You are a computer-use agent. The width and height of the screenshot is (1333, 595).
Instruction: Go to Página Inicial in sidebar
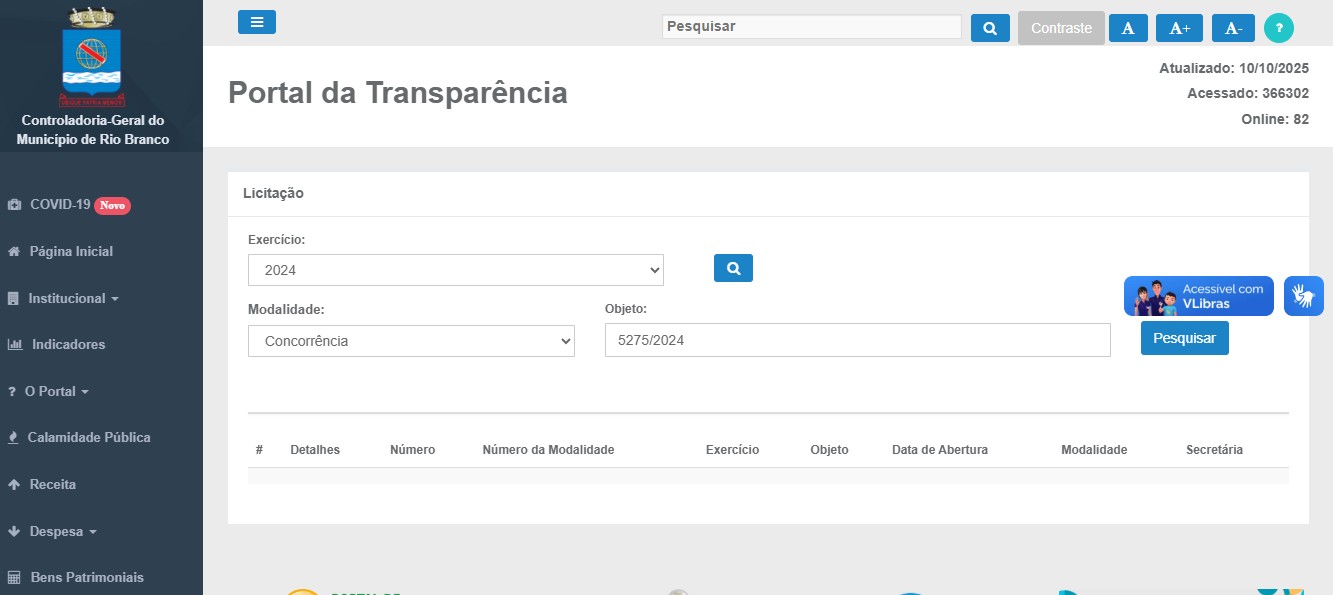tap(70, 251)
